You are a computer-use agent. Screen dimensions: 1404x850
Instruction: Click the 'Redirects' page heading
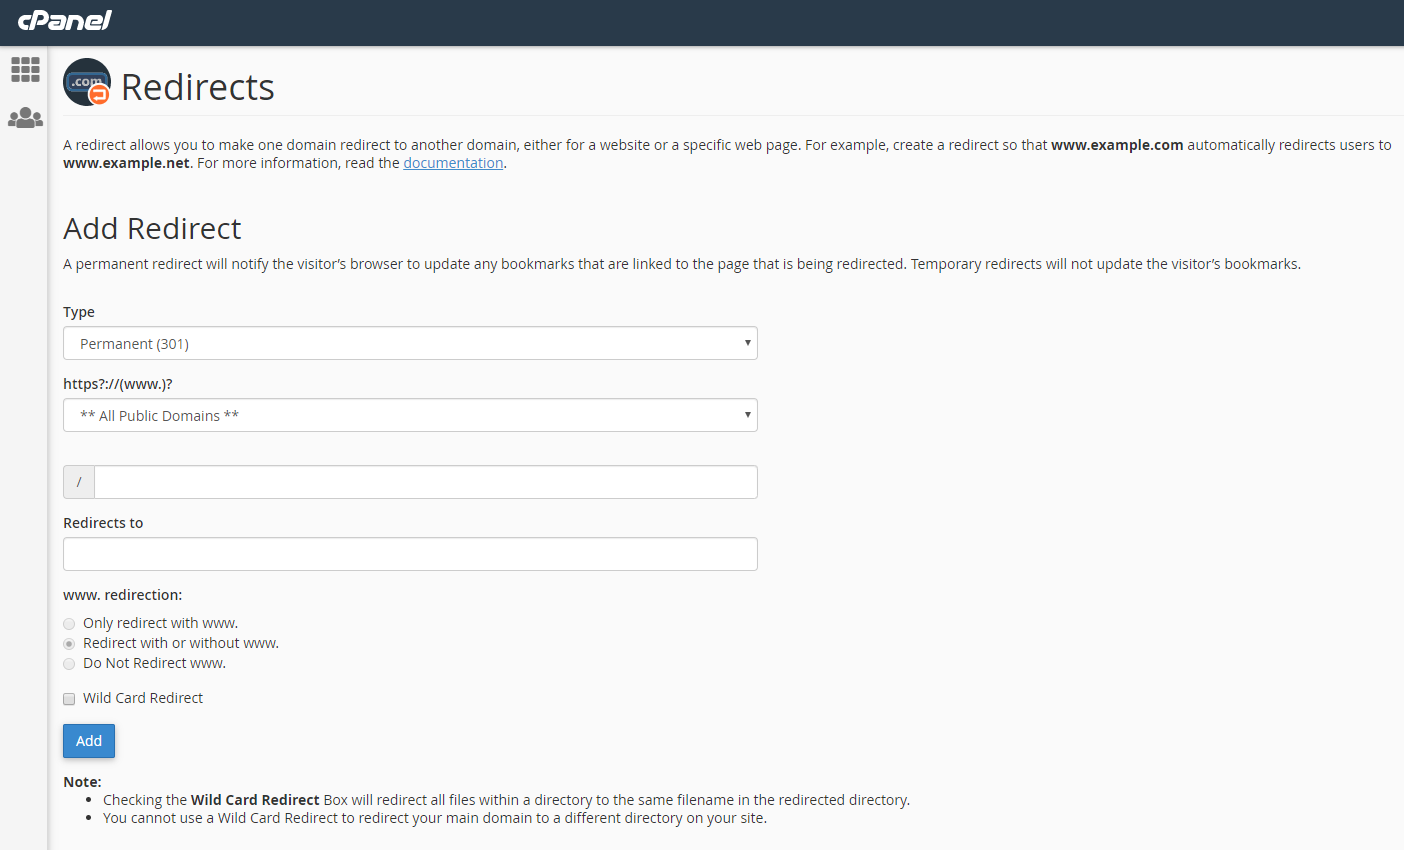pos(197,87)
